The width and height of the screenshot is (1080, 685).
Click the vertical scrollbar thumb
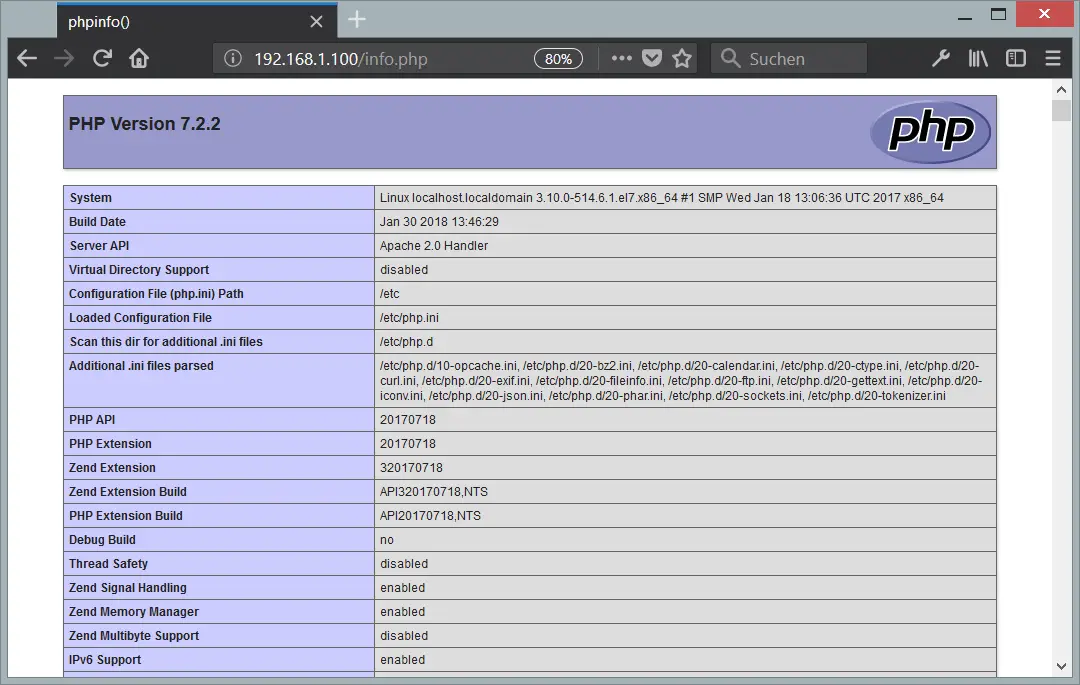pos(1061,110)
